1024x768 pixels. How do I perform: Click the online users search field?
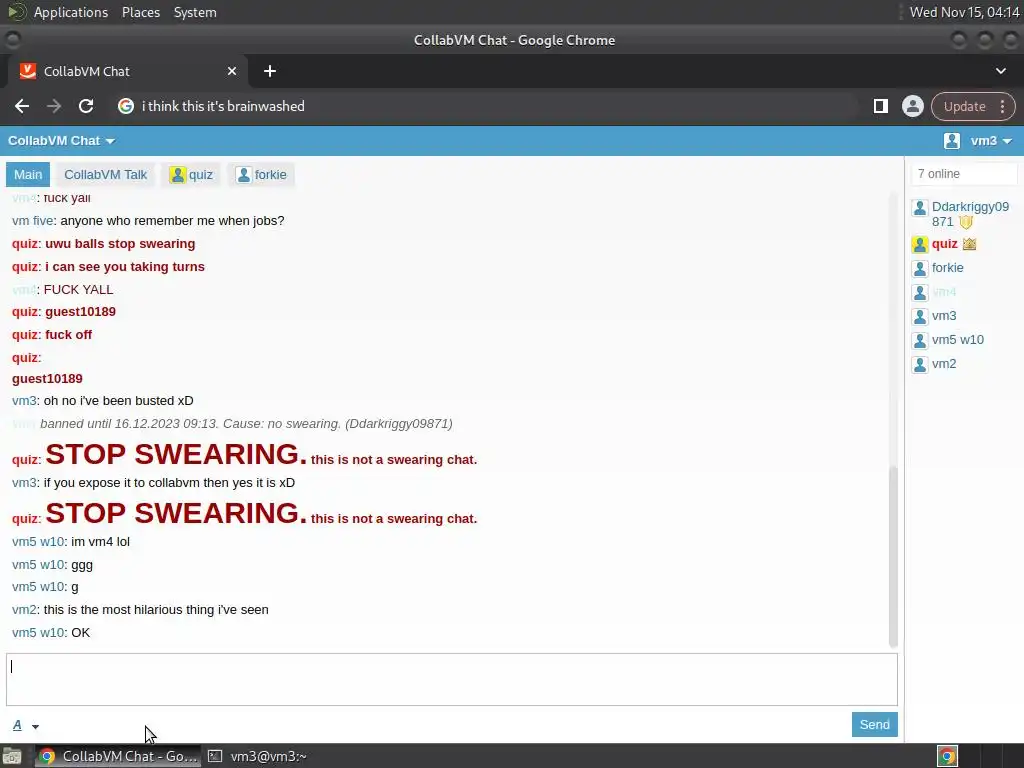point(964,174)
